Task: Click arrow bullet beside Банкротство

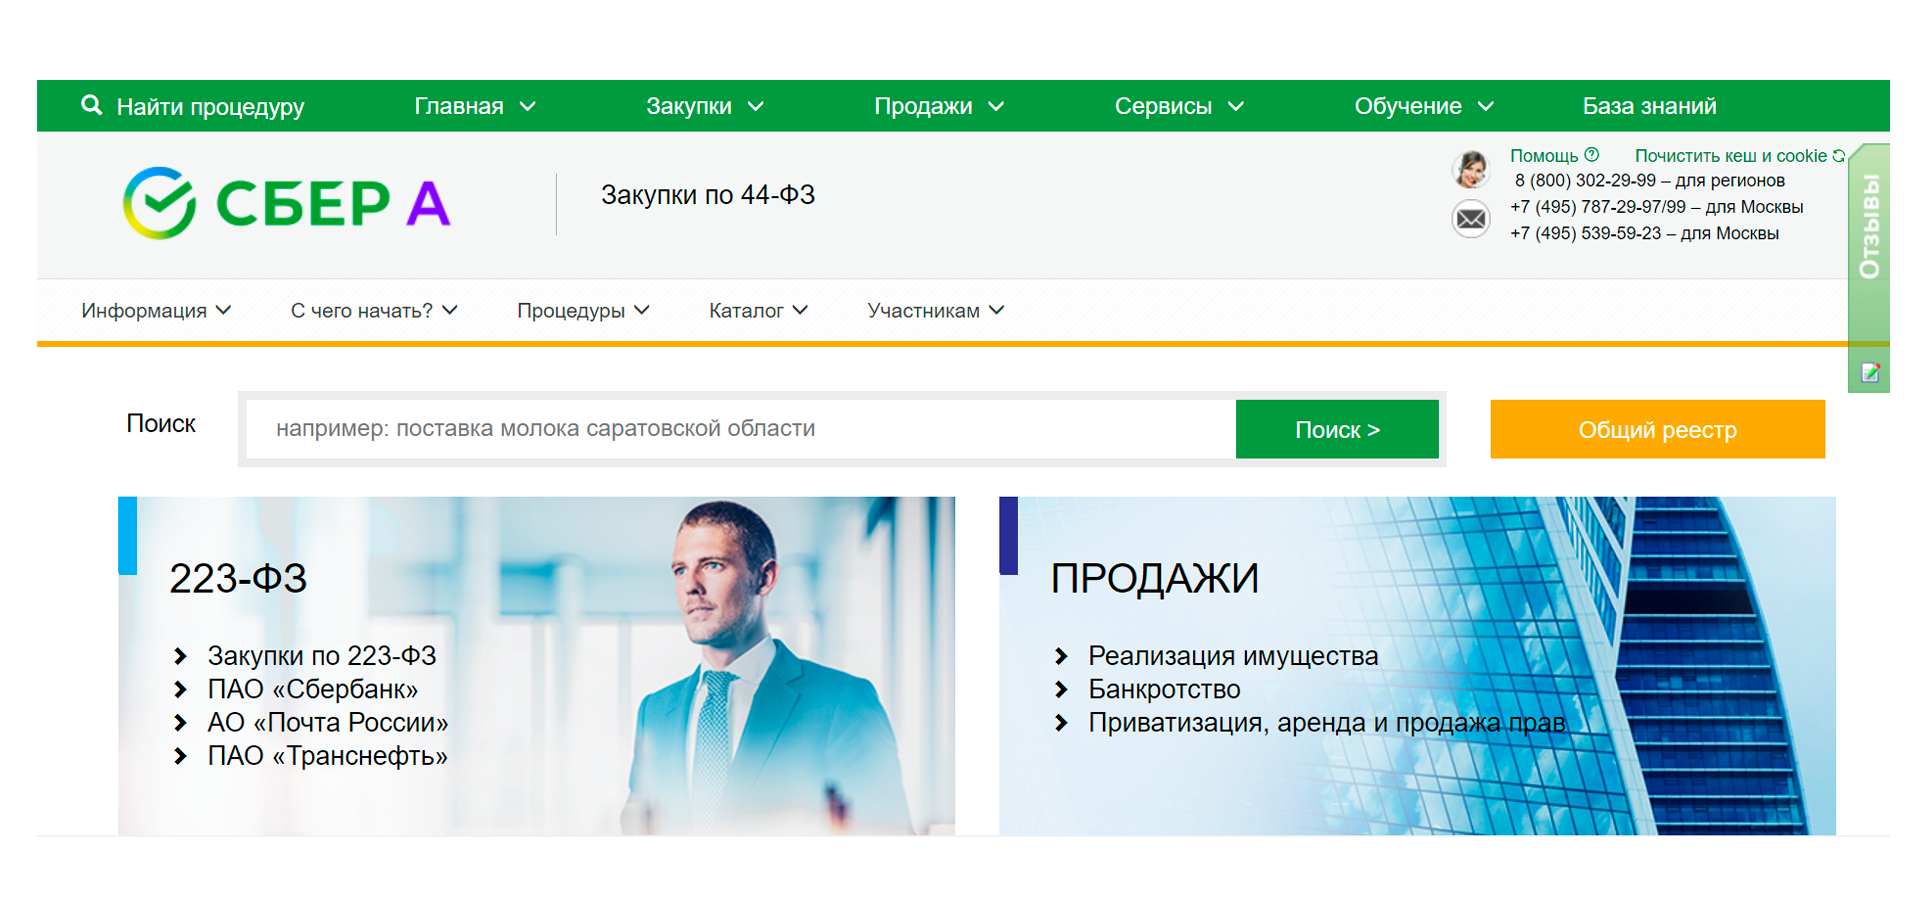Action: [x=1061, y=689]
